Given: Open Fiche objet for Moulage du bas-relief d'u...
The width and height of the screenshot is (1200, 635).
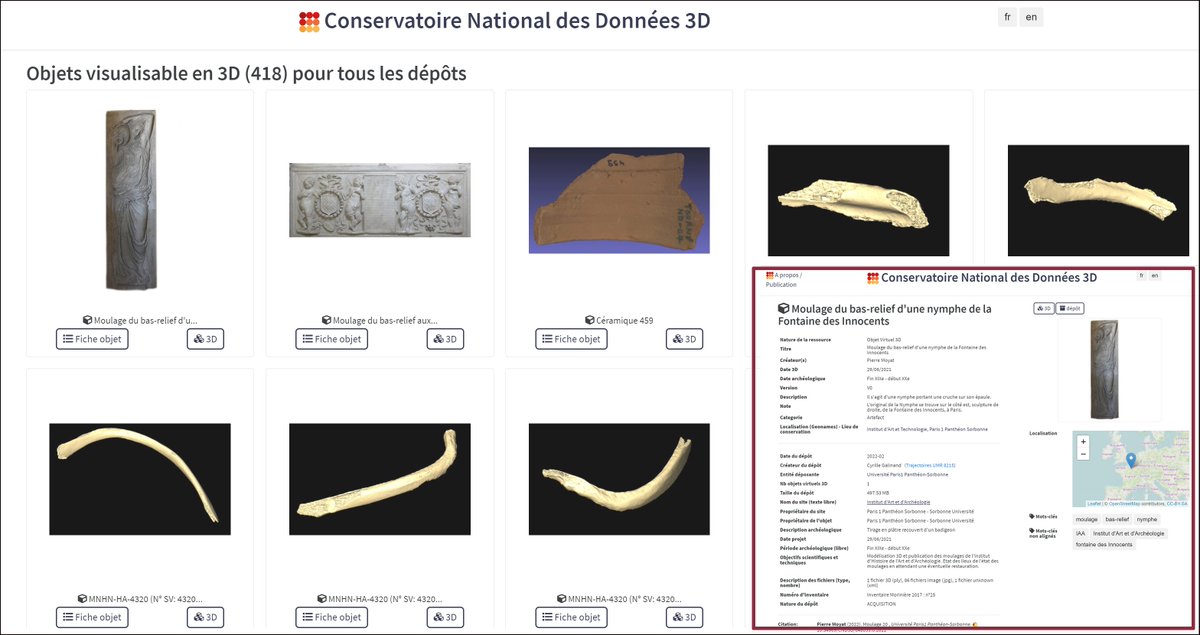Looking at the screenshot, I should pyautogui.click(x=92, y=339).
